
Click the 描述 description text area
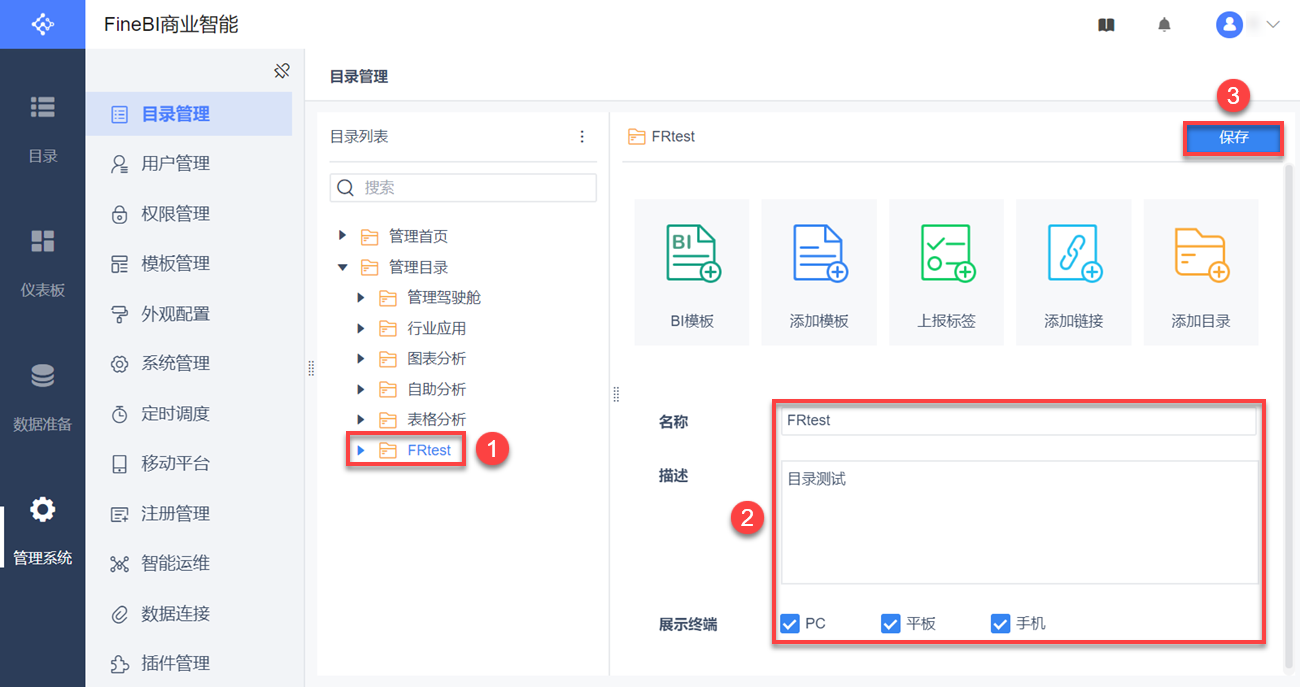(x=1019, y=522)
